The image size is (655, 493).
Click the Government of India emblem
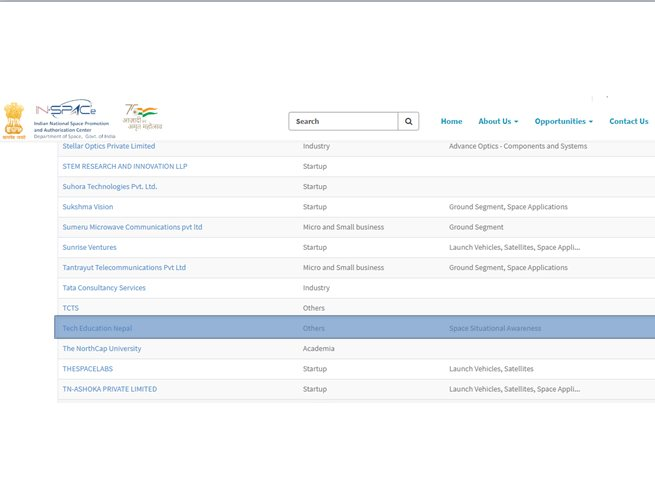coord(14,121)
